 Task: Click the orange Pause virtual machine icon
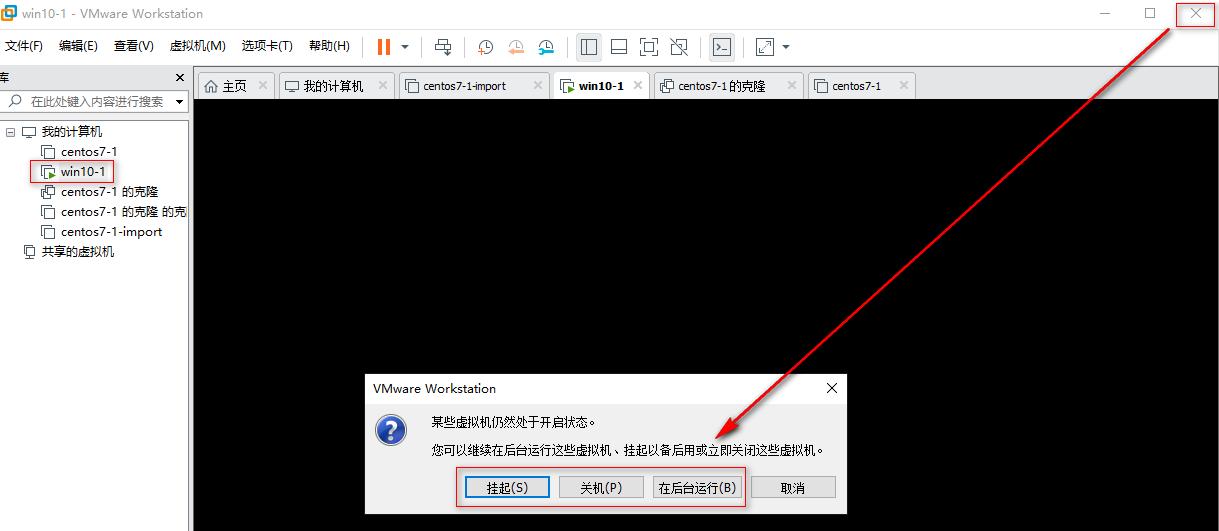[384, 46]
